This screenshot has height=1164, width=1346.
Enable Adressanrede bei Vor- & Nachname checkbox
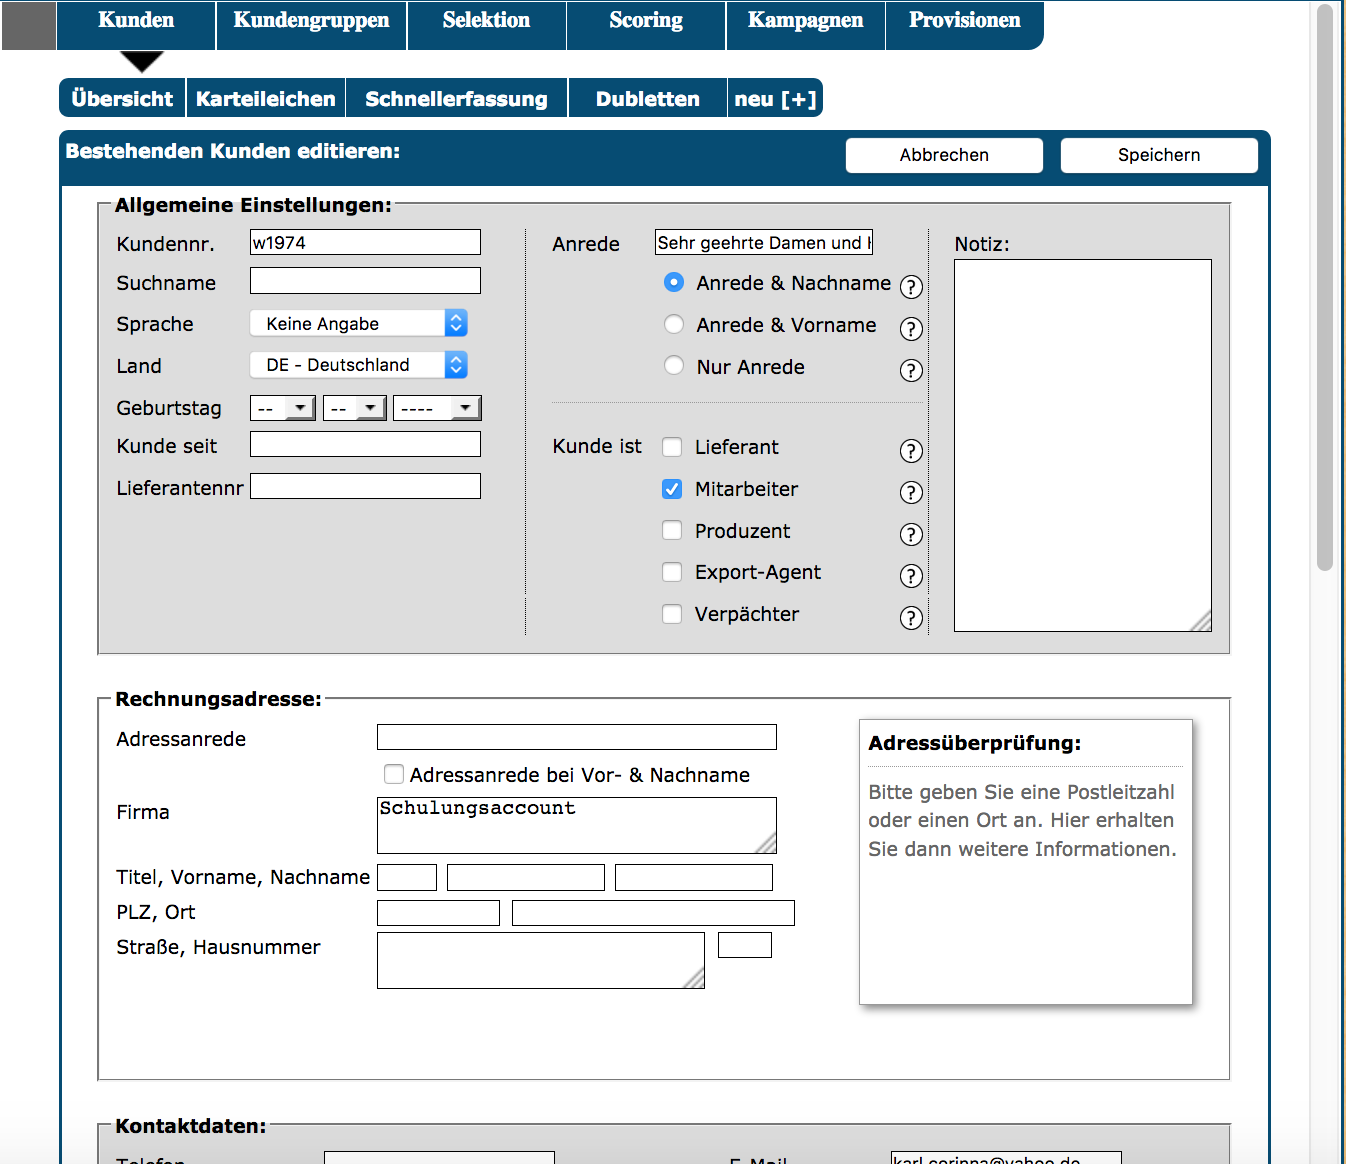tap(394, 774)
